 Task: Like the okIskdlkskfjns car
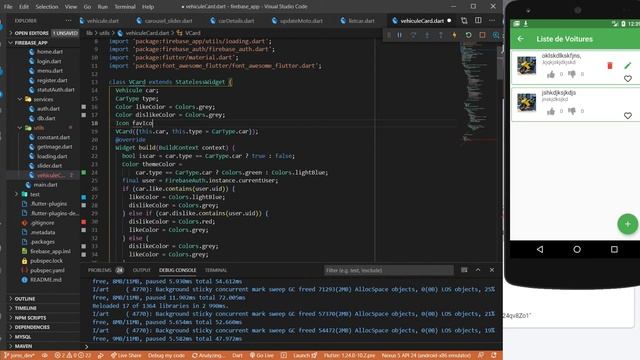pos(551,74)
